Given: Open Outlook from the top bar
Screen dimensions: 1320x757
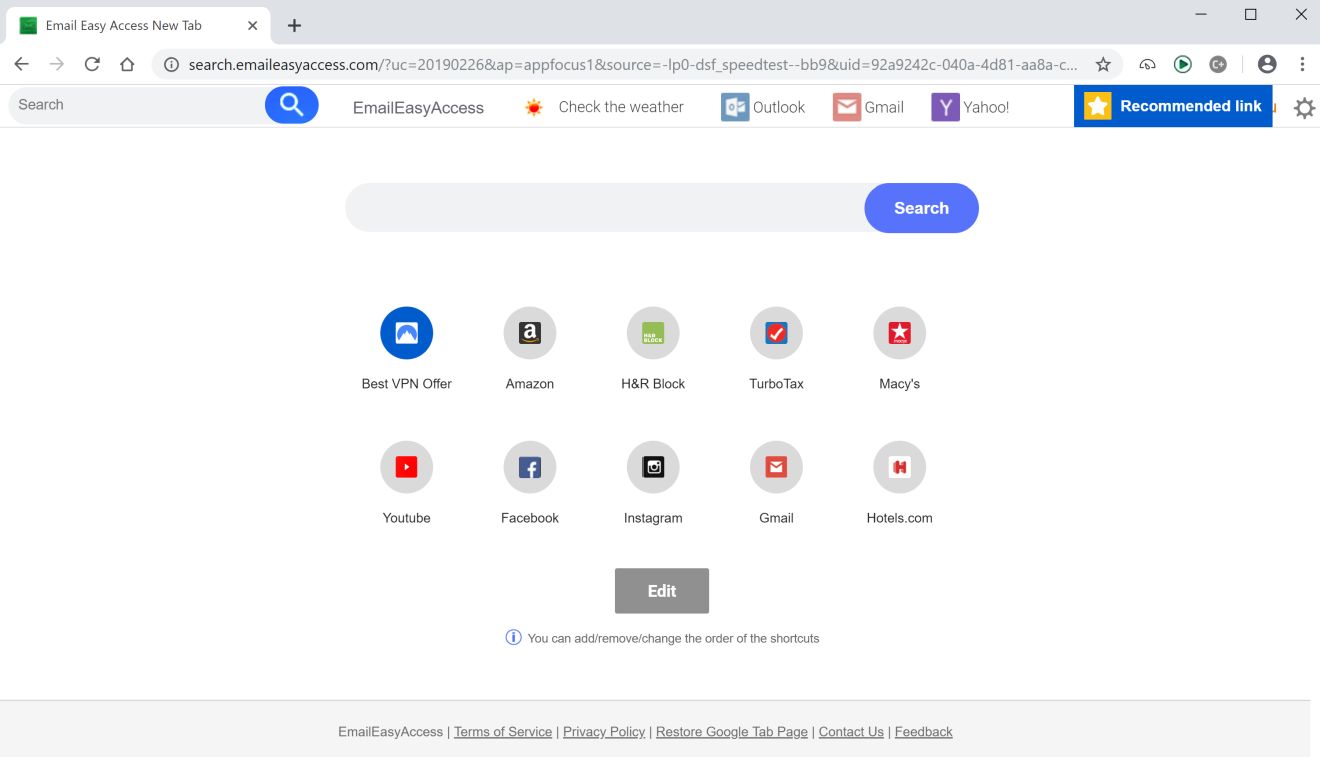Looking at the screenshot, I should (x=763, y=107).
